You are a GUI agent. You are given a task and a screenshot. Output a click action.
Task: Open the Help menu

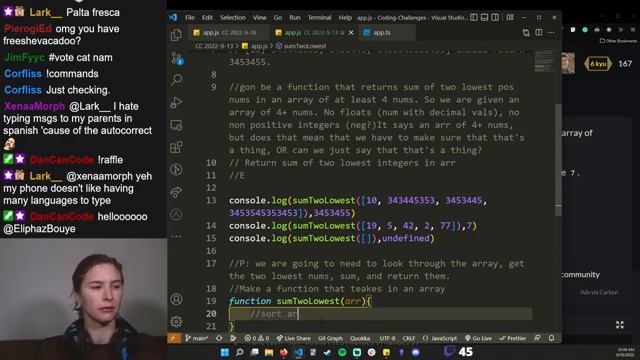pyautogui.click(x=345, y=18)
